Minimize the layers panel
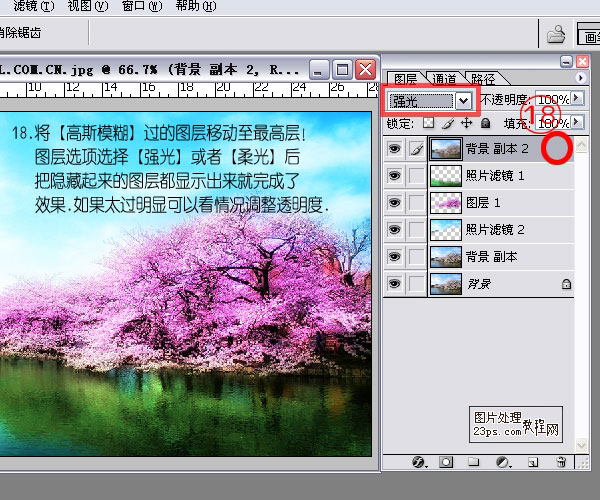 coord(566,61)
